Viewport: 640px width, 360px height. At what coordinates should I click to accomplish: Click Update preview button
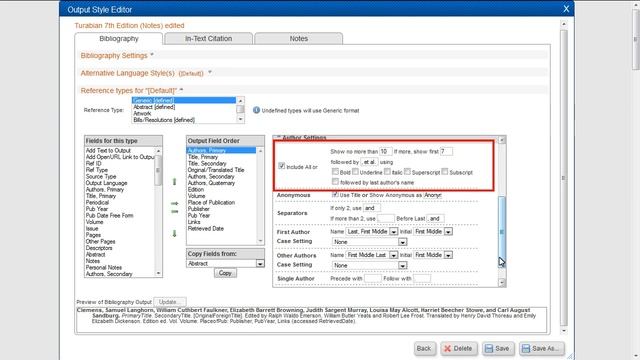170,302
